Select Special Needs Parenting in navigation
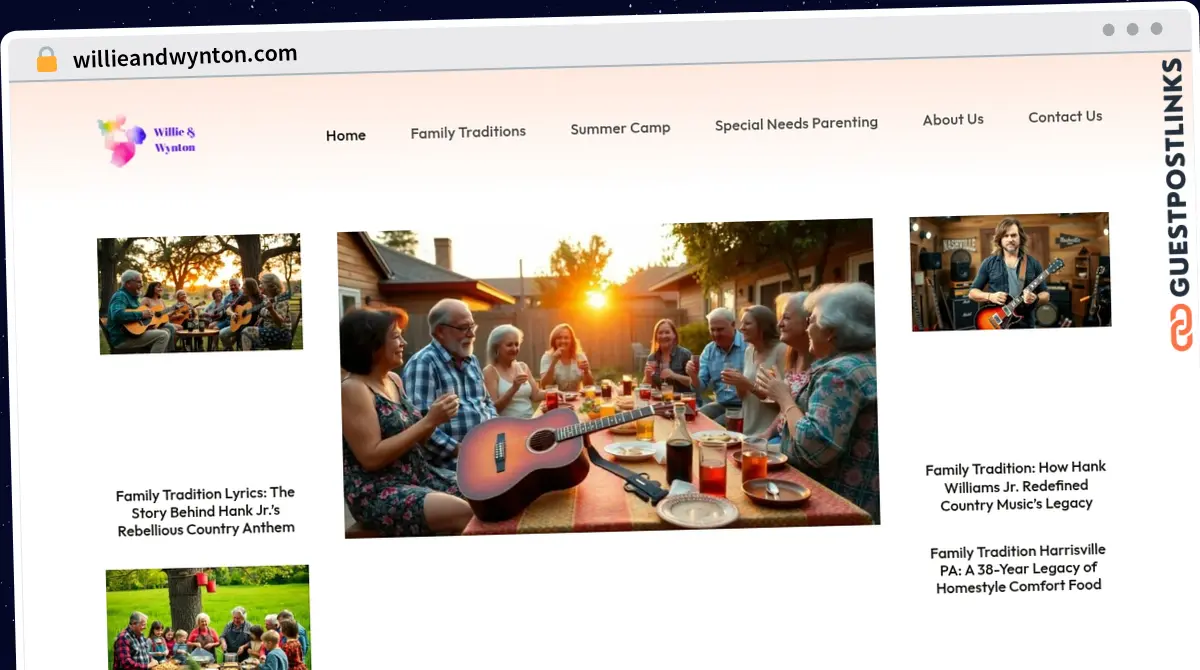Image resolution: width=1200 pixels, height=670 pixels. click(x=796, y=124)
